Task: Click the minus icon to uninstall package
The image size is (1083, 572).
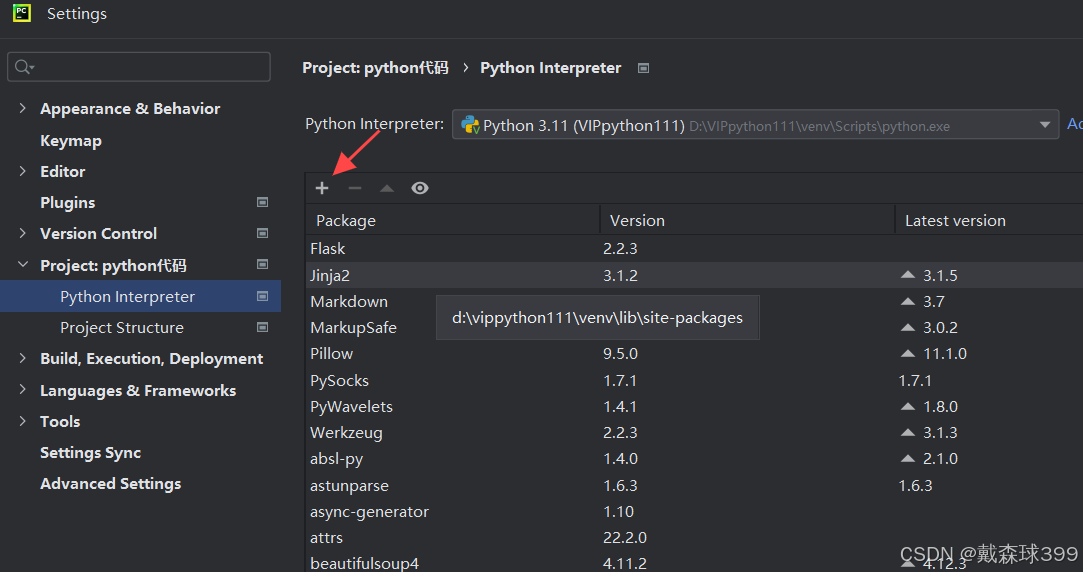Action: [355, 188]
